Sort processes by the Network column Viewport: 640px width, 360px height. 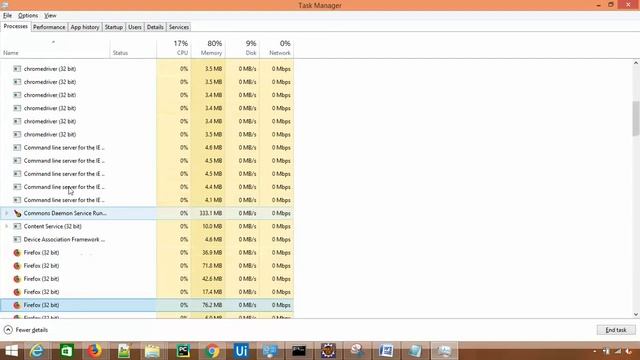click(277, 48)
